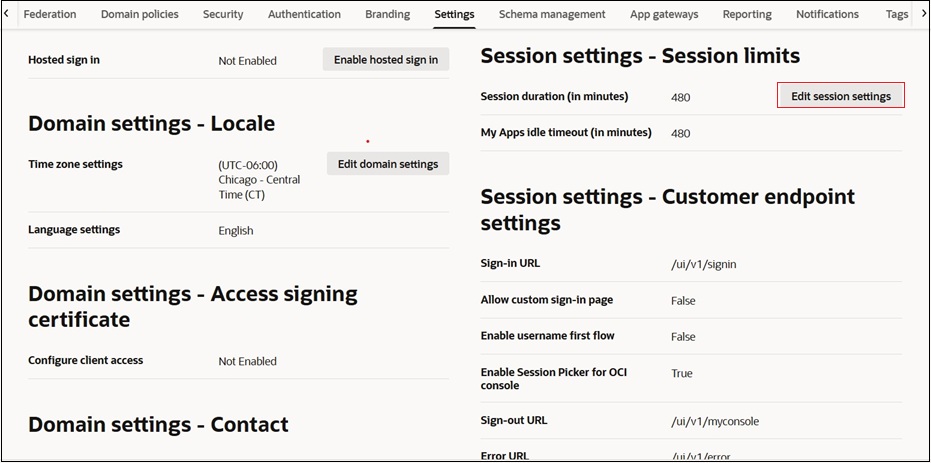
Task: Click the Sign-in URL value
Action: (704, 264)
